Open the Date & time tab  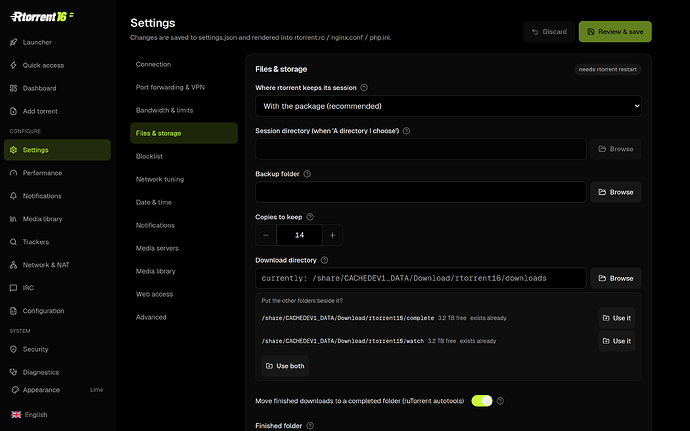click(x=184, y=202)
